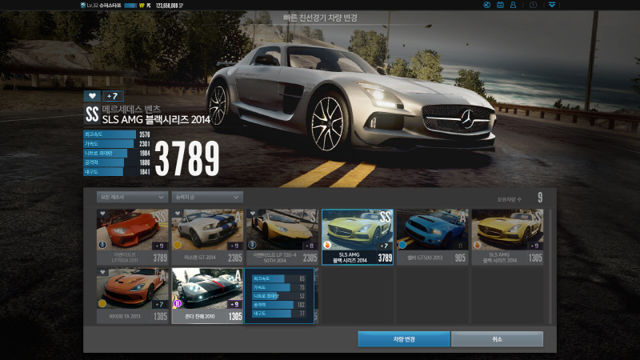640x360 pixels.
Task: Open the first filter dropdown above car list
Action: coord(132,197)
